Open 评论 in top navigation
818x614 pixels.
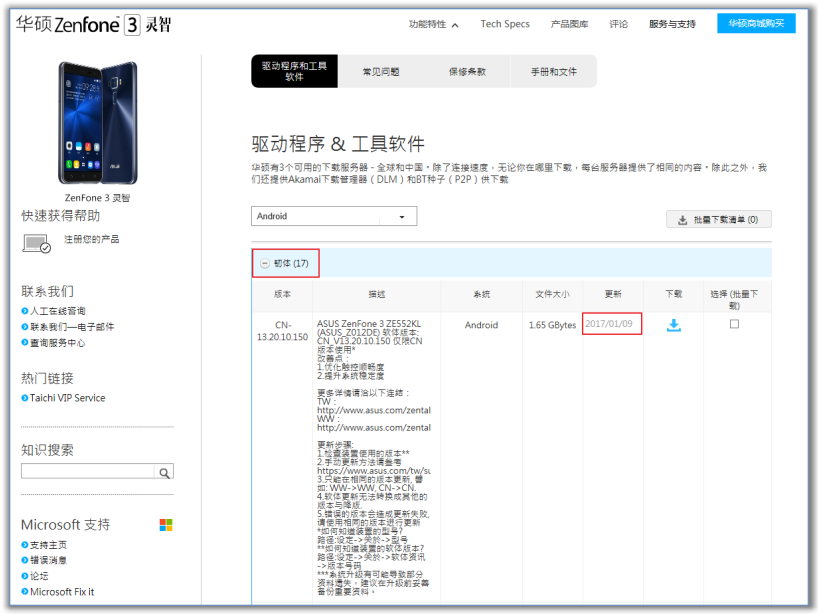pyautogui.click(x=619, y=24)
